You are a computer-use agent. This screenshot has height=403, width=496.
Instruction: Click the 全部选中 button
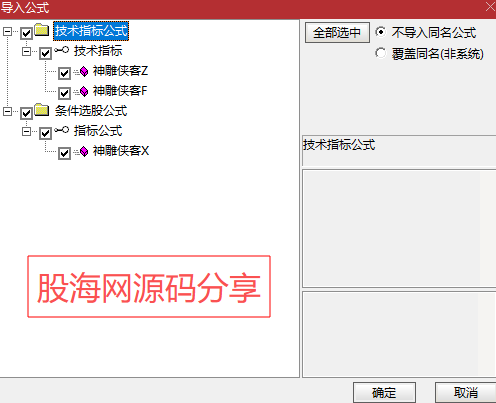pyautogui.click(x=337, y=33)
